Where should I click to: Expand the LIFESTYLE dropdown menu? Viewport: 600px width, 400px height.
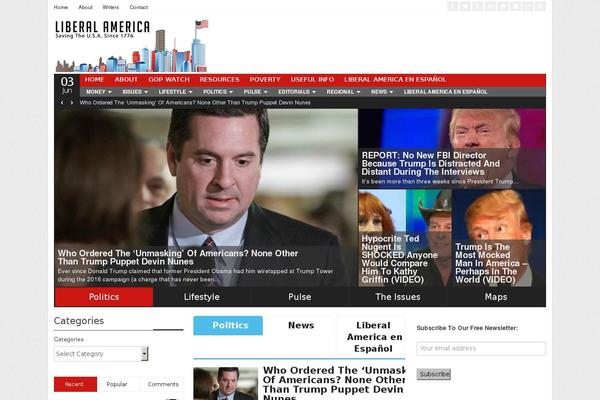[x=175, y=92]
